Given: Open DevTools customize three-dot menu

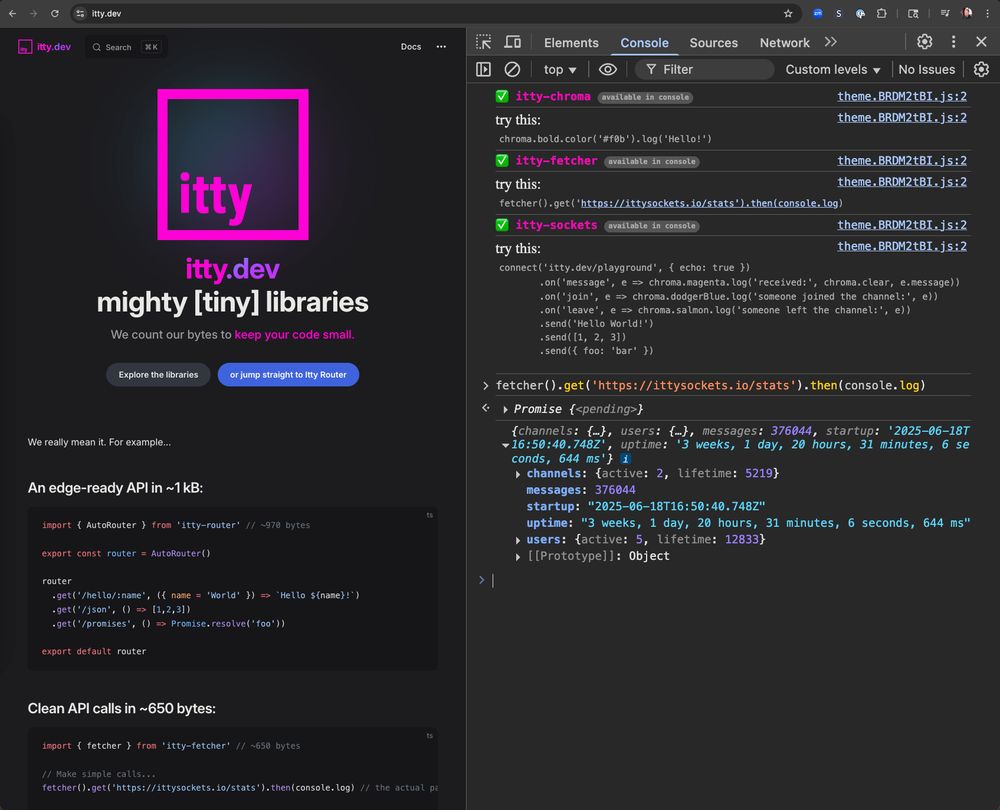Looking at the screenshot, I should click(953, 42).
